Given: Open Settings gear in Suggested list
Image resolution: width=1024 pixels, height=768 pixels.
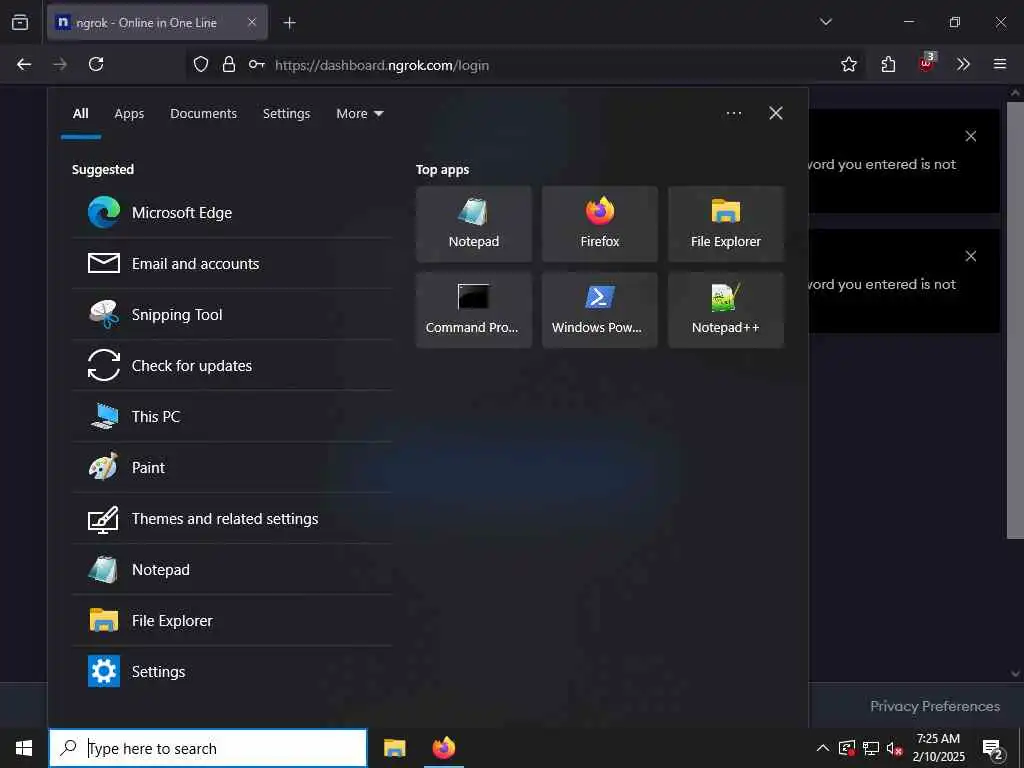Looking at the screenshot, I should pos(232,671).
